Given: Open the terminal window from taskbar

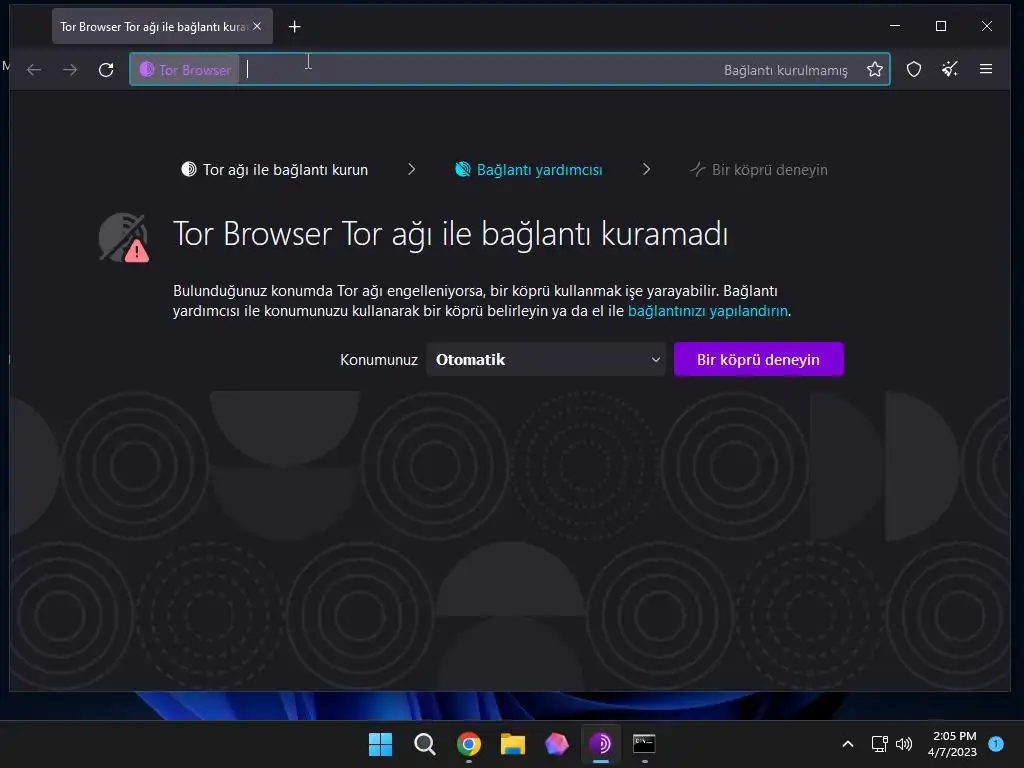Looking at the screenshot, I should click(645, 743).
